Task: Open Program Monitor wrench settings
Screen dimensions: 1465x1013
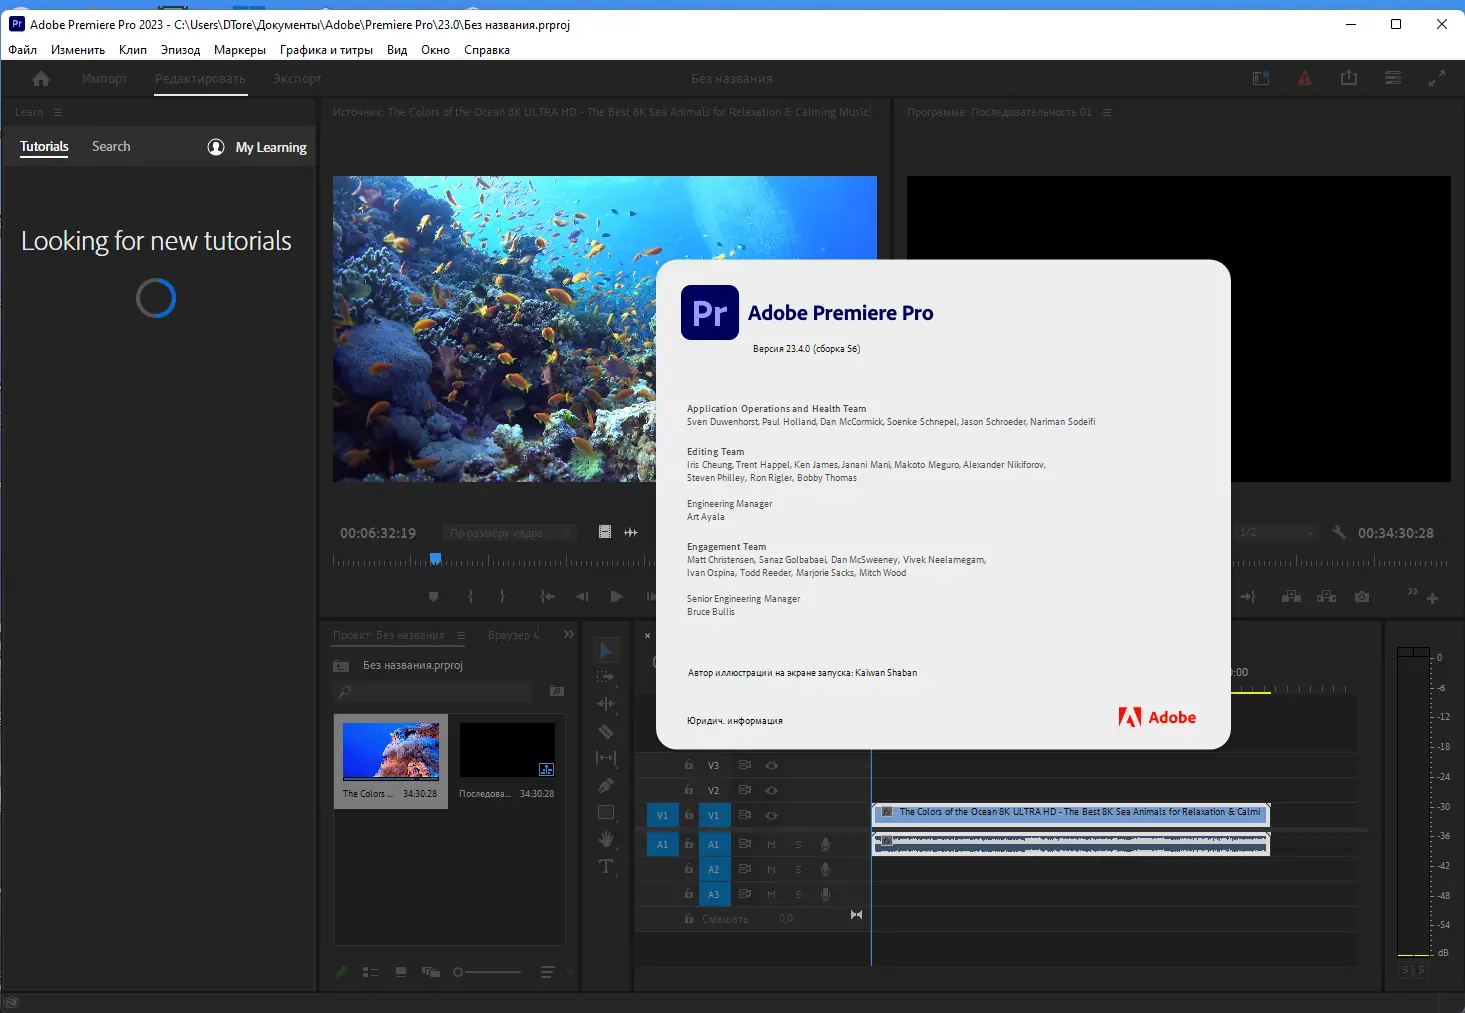Action: (x=1339, y=533)
